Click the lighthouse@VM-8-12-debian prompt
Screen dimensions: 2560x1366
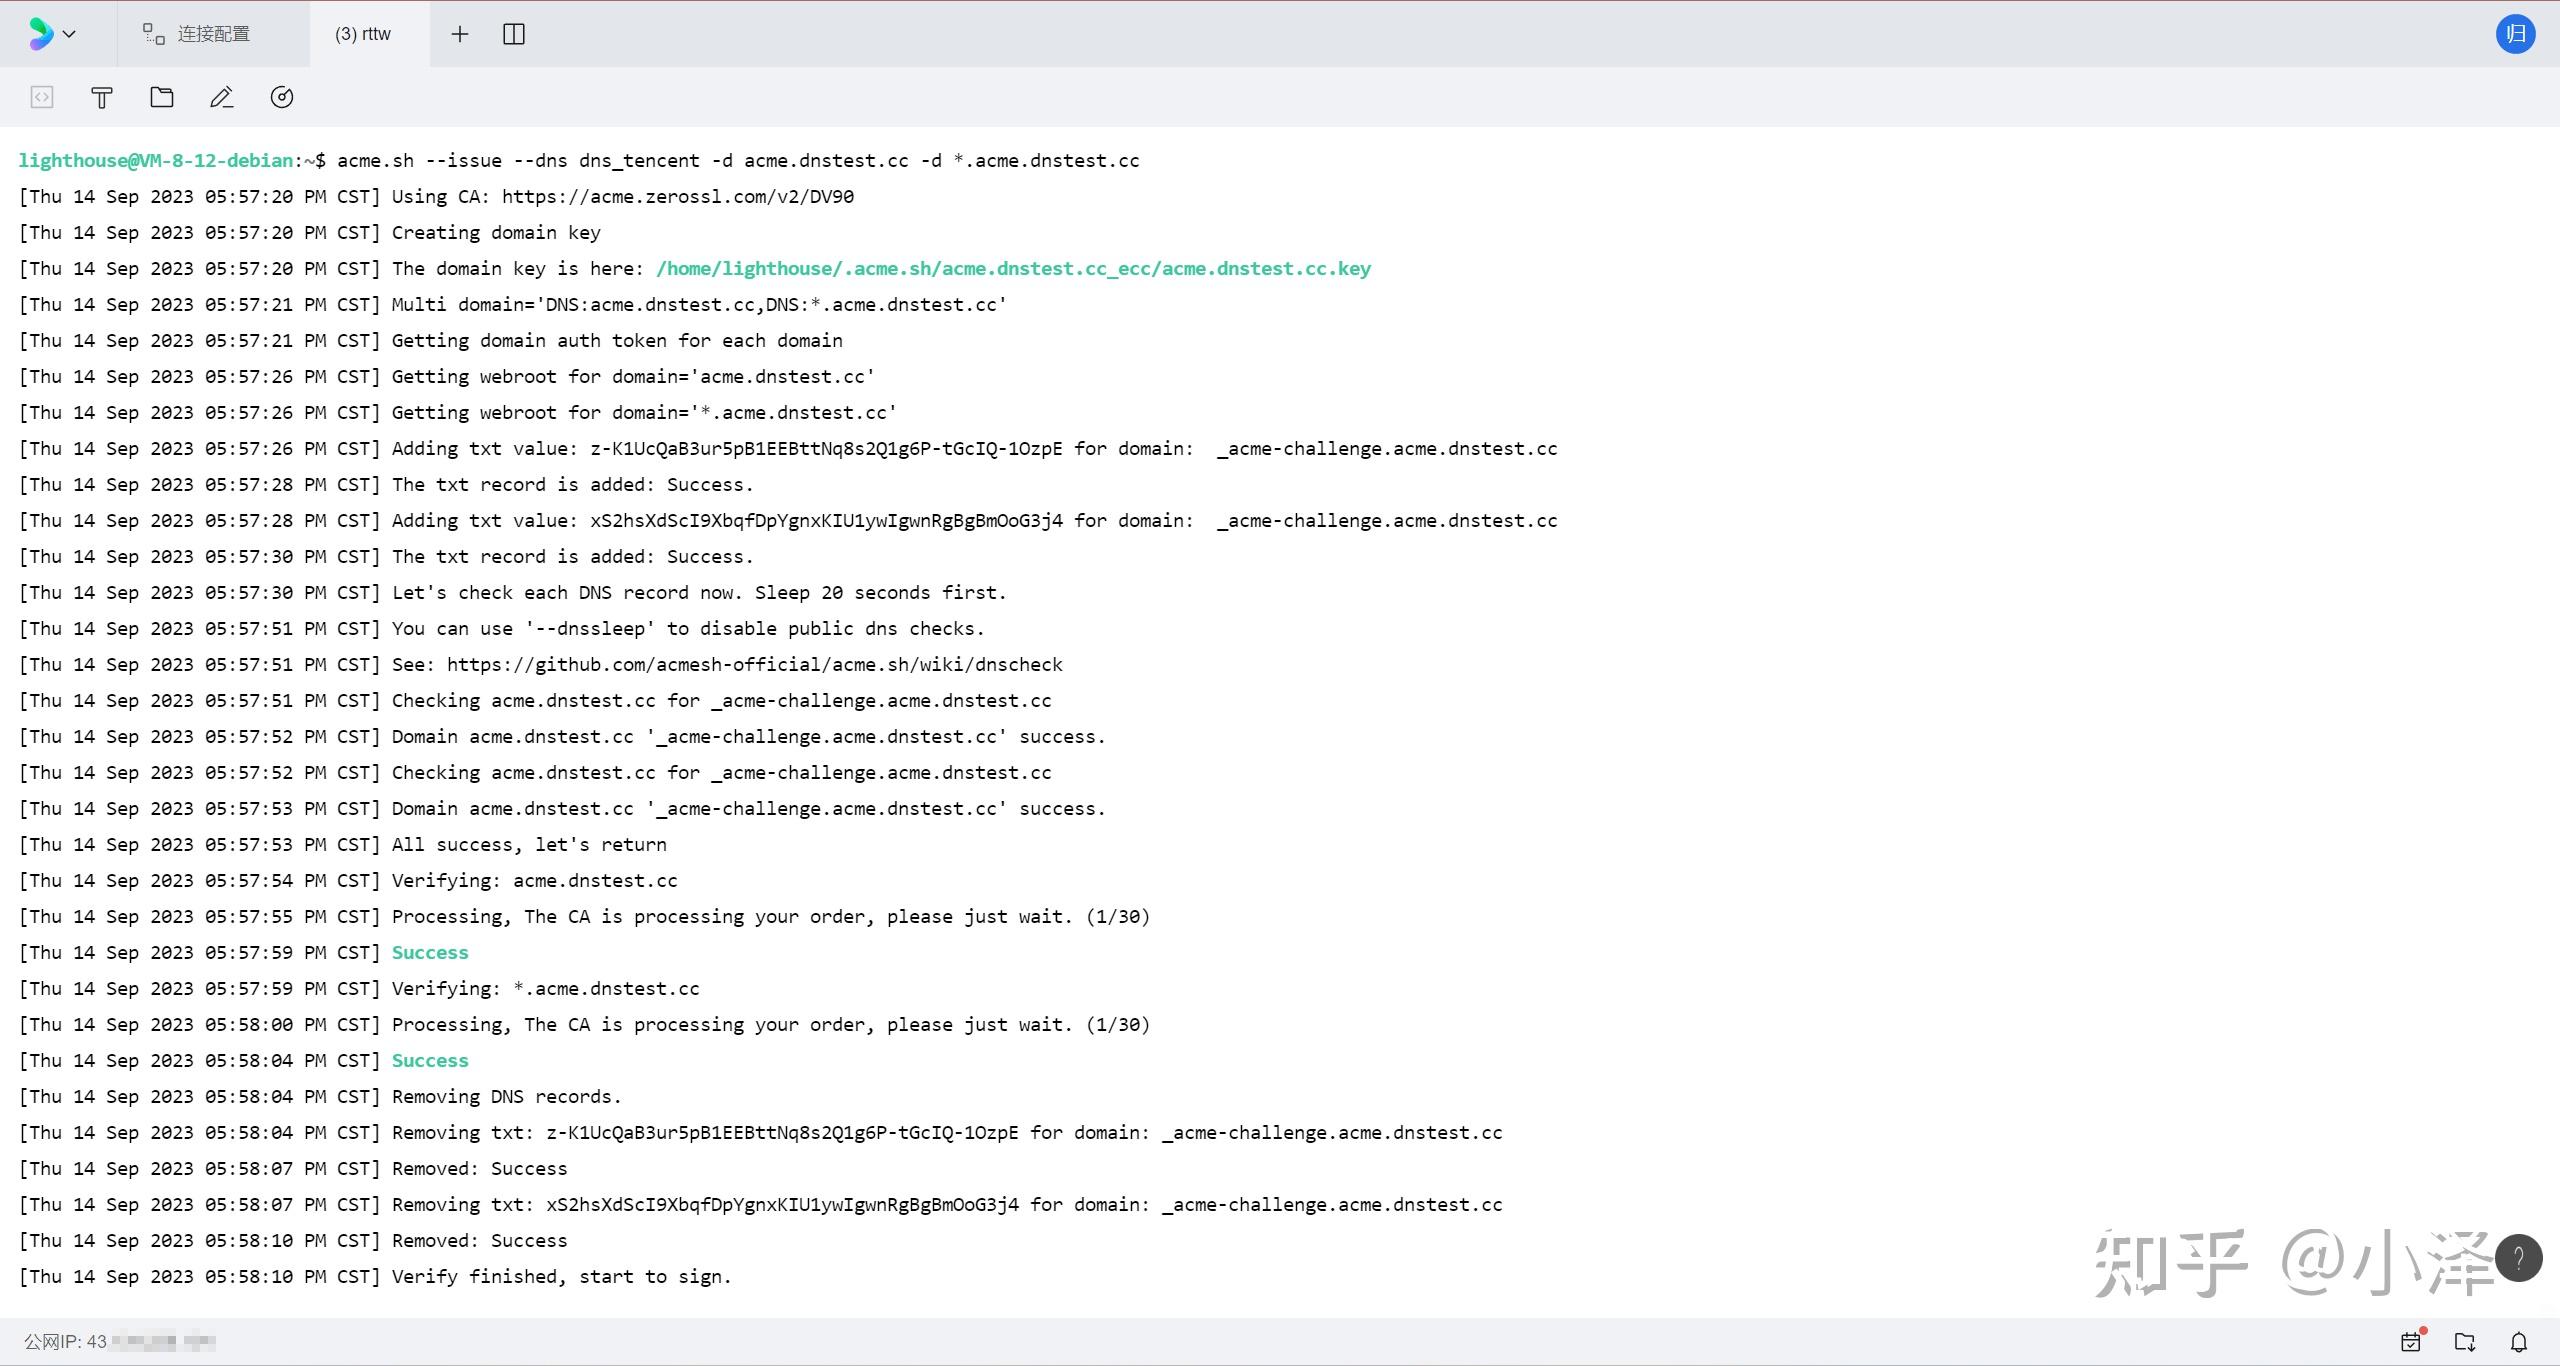click(156, 160)
